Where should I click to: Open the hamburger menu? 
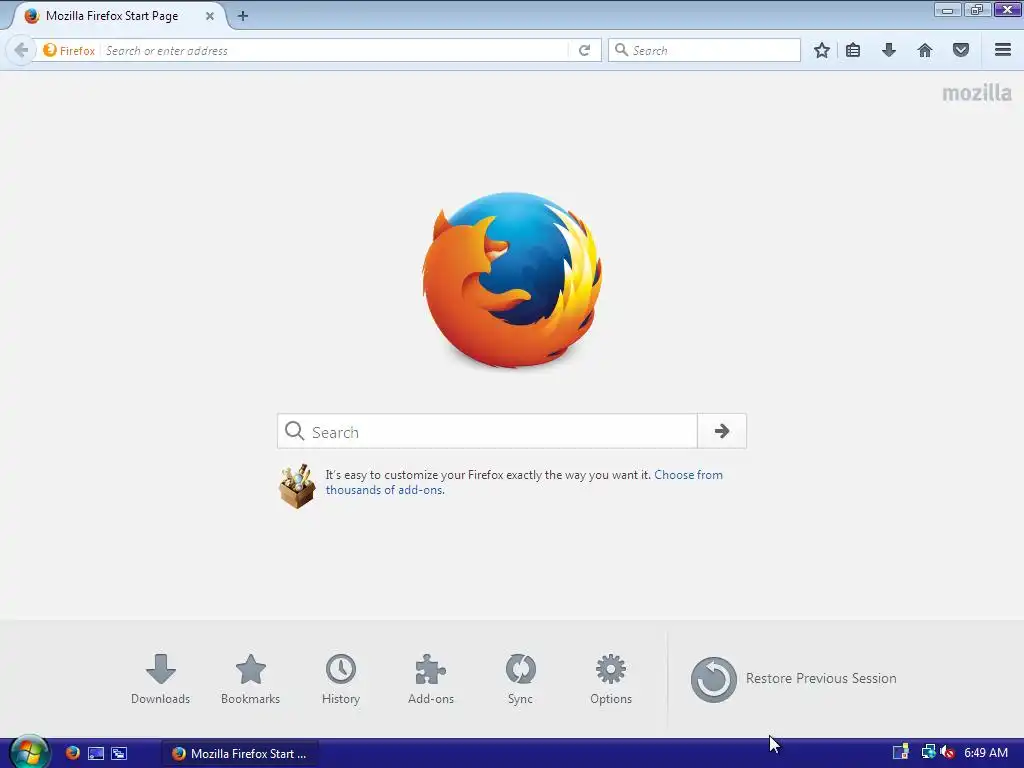click(1003, 50)
